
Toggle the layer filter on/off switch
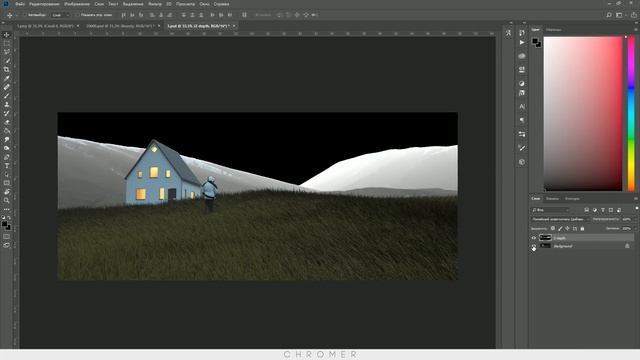(636, 209)
